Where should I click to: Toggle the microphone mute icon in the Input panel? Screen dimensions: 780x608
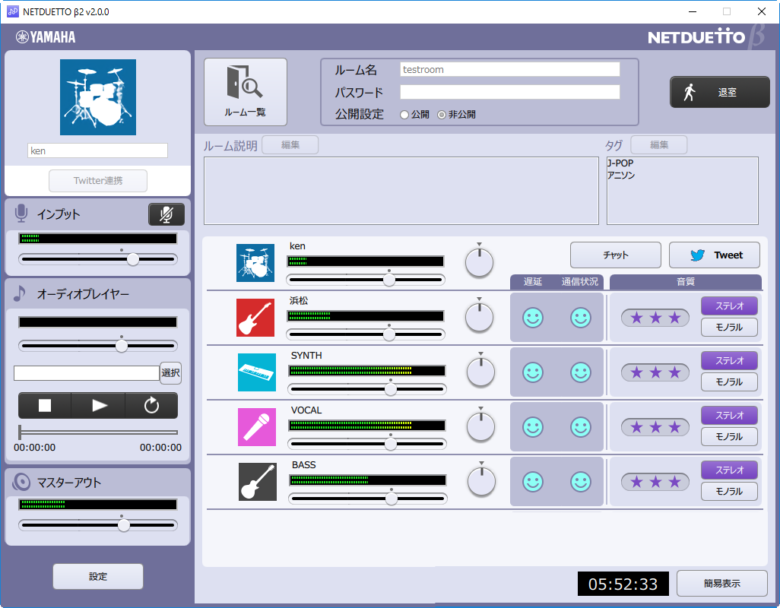(x=166, y=214)
